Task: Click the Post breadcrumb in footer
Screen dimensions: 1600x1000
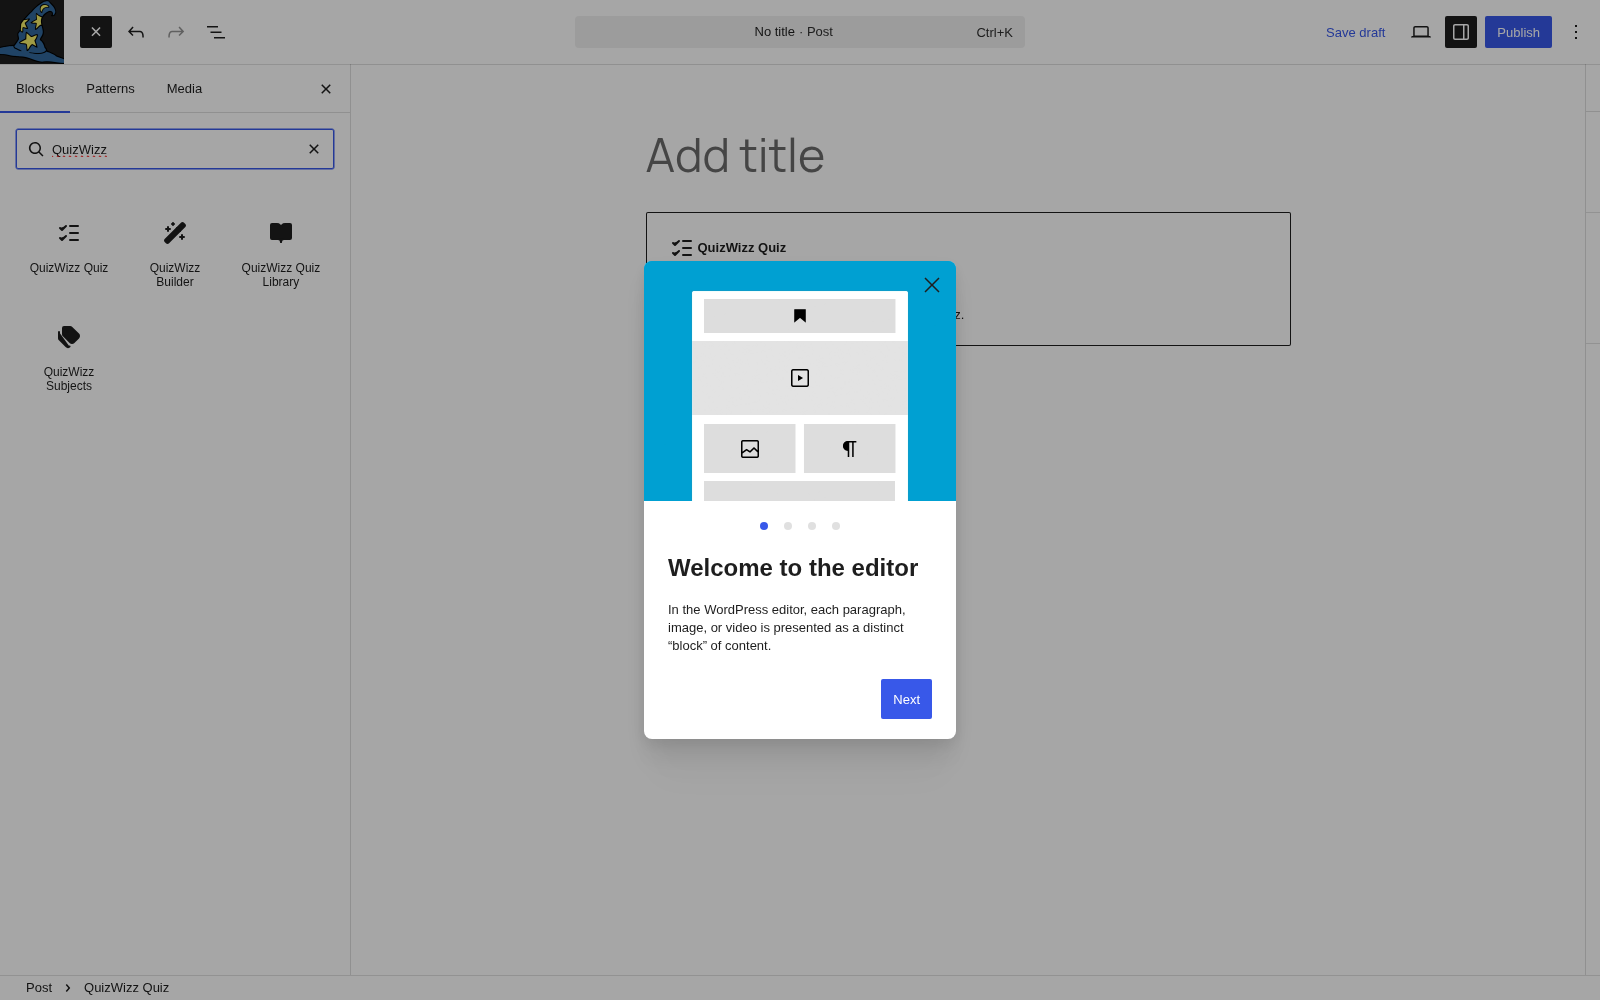Action: 39,988
